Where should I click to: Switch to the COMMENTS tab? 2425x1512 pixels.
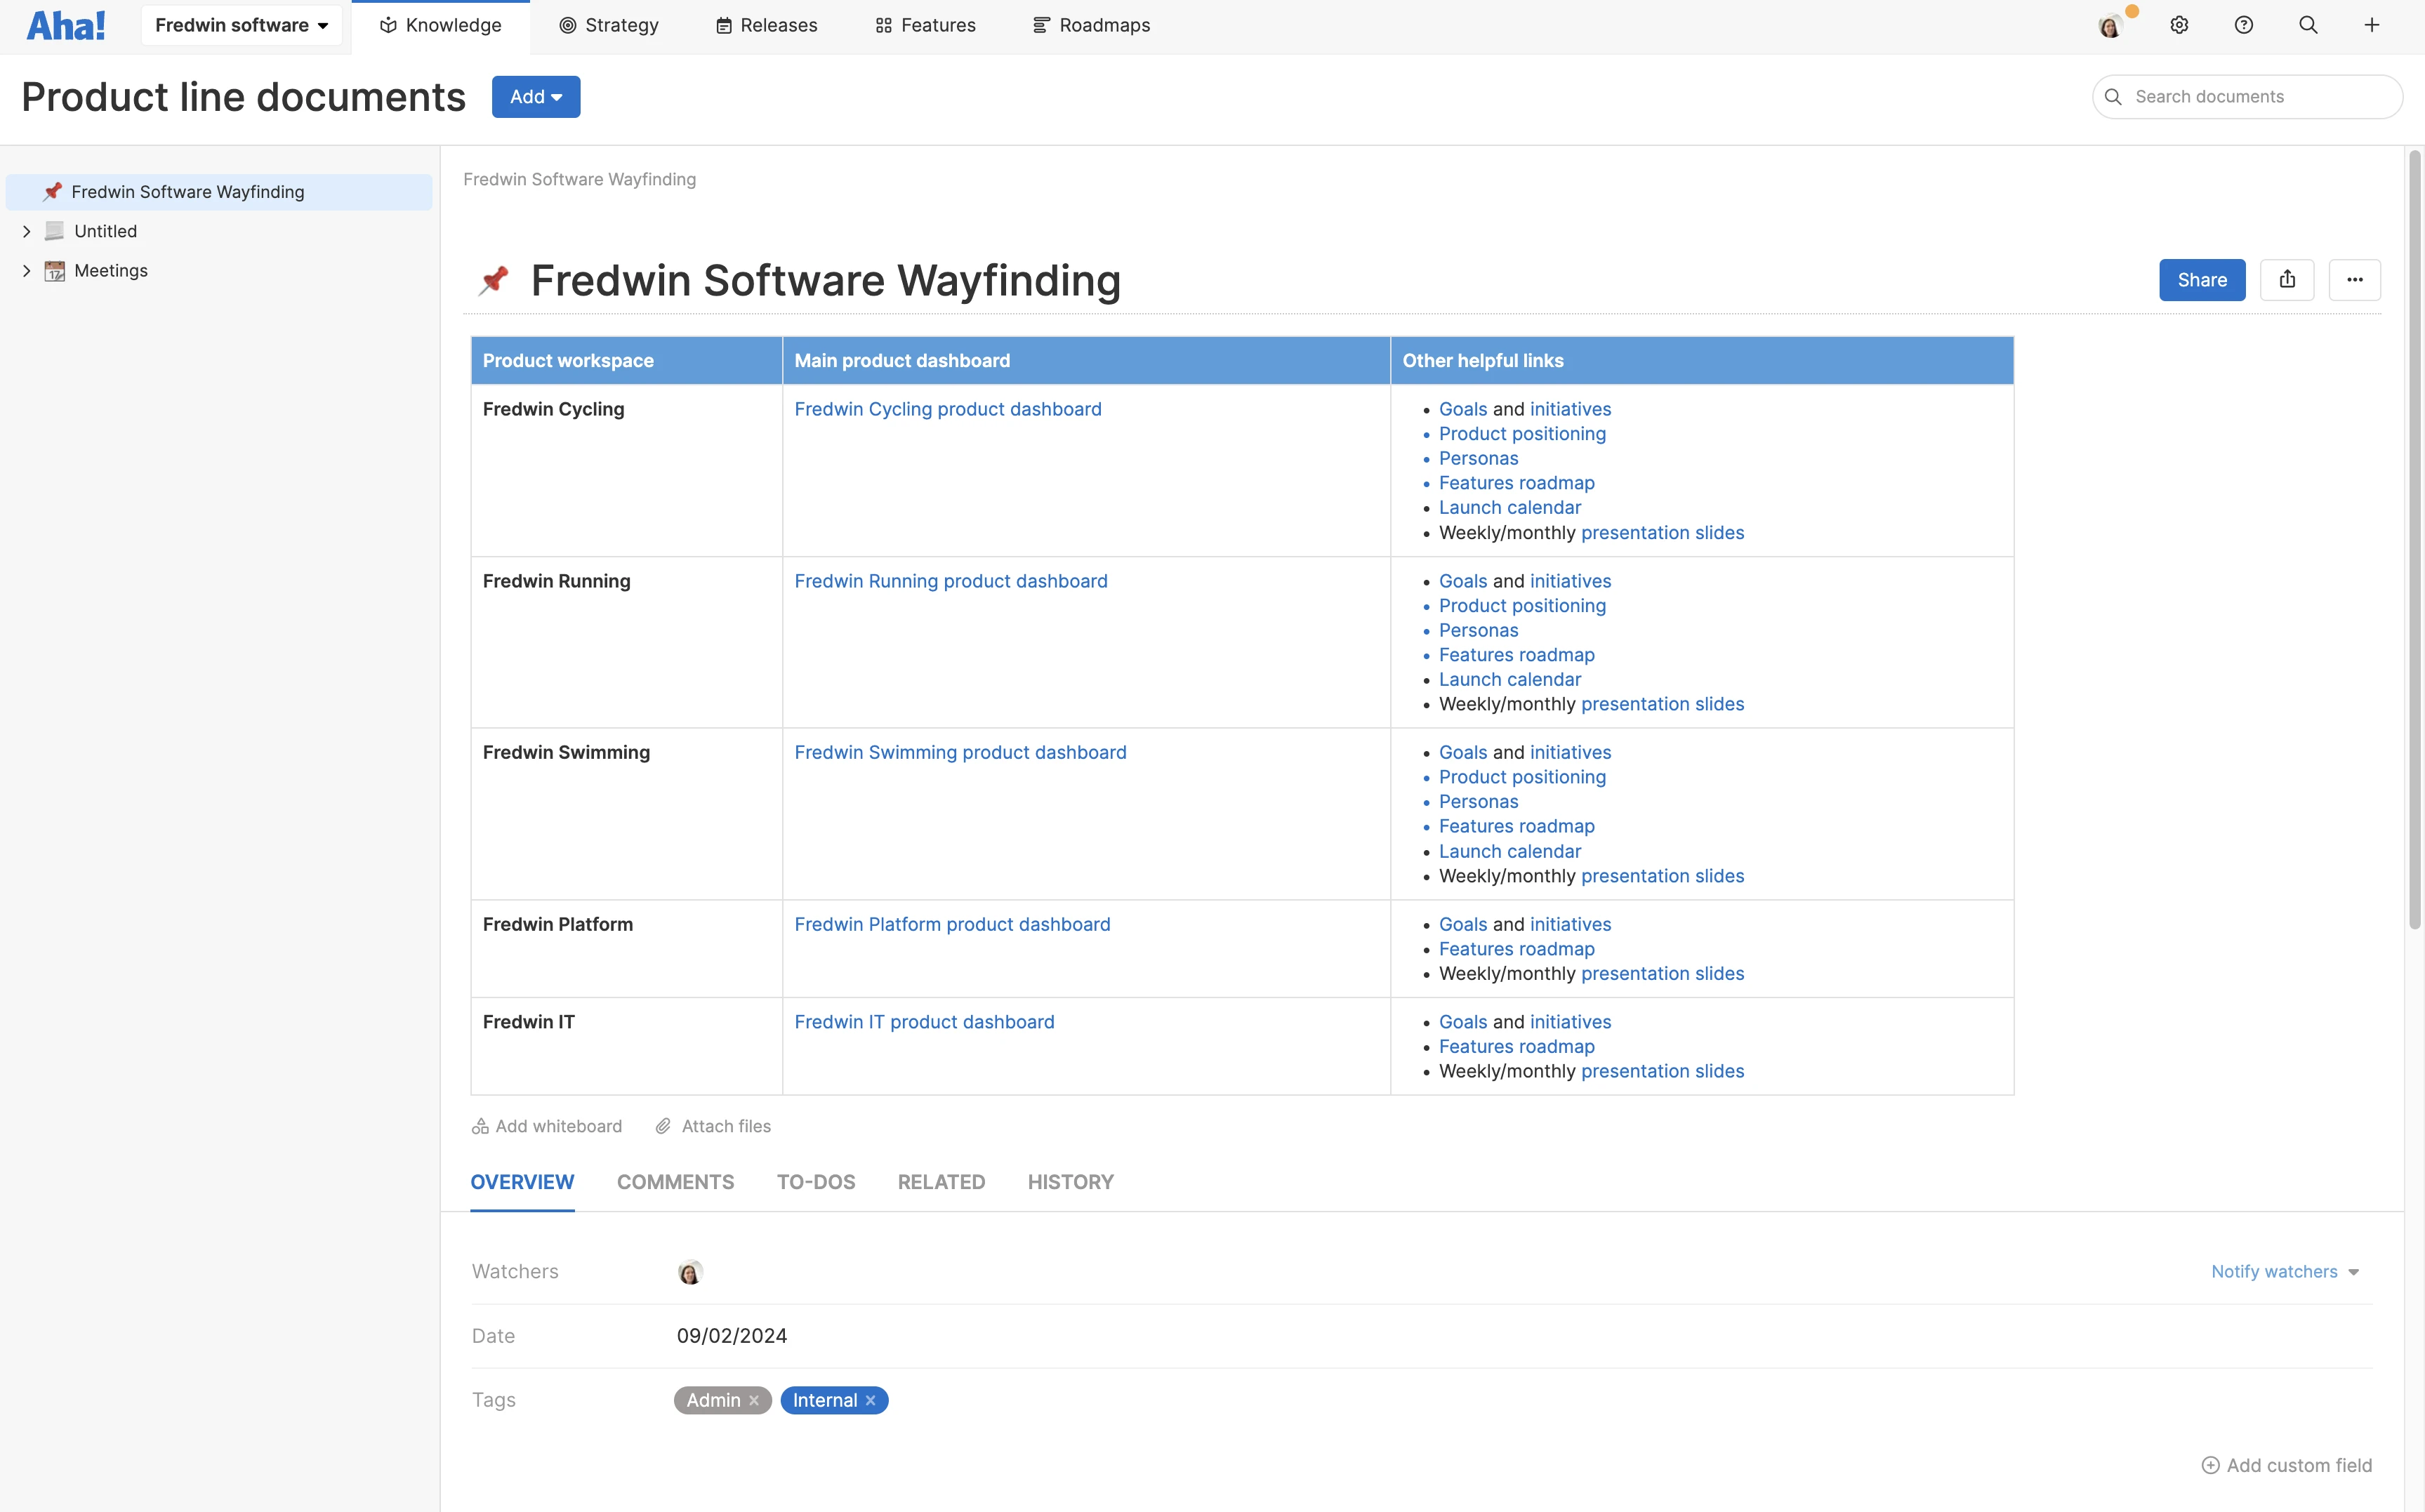pyautogui.click(x=675, y=1182)
